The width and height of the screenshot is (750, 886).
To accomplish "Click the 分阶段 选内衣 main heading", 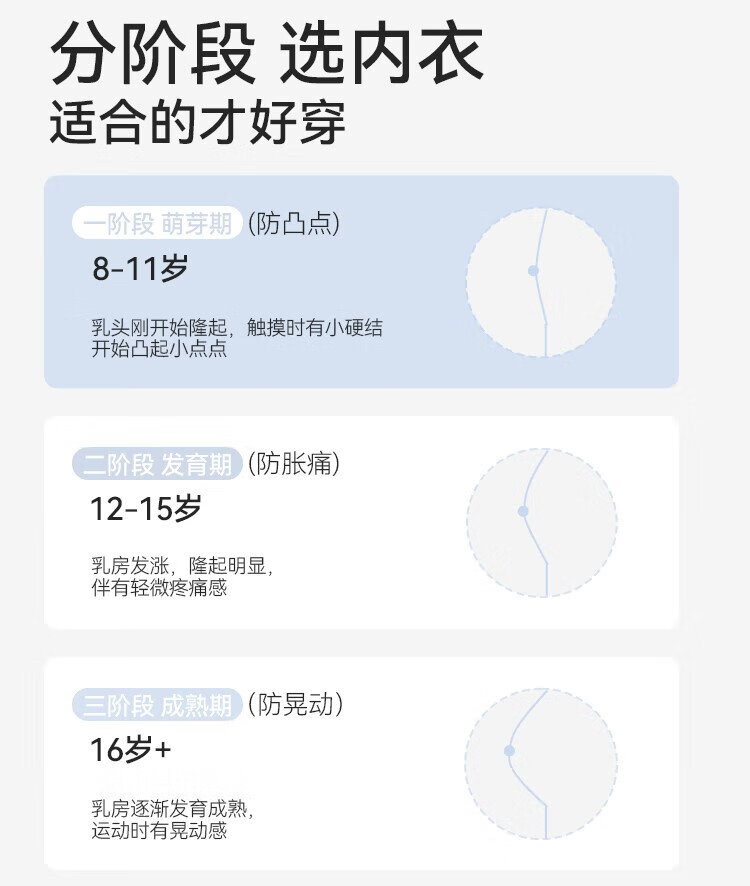I will click(x=267, y=53).
